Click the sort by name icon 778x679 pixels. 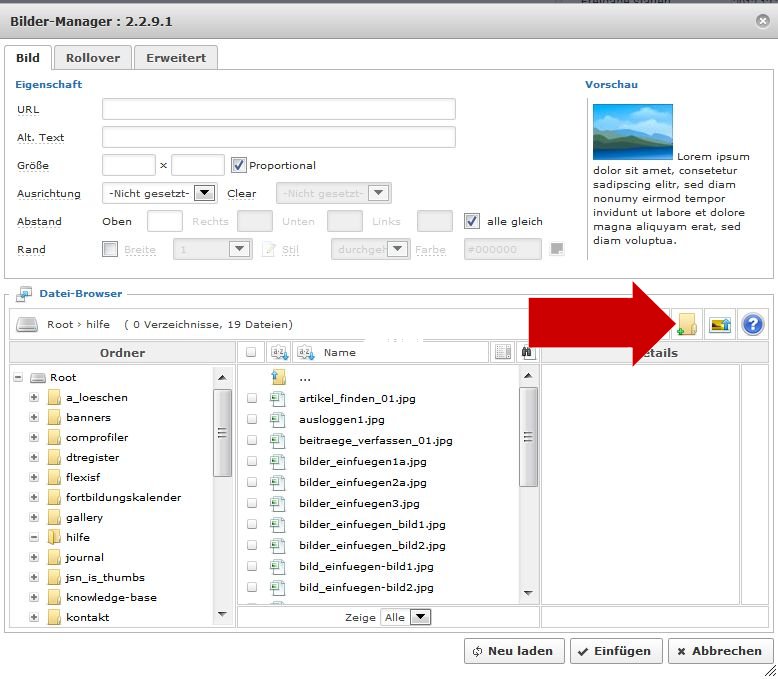tap(306, 352)
